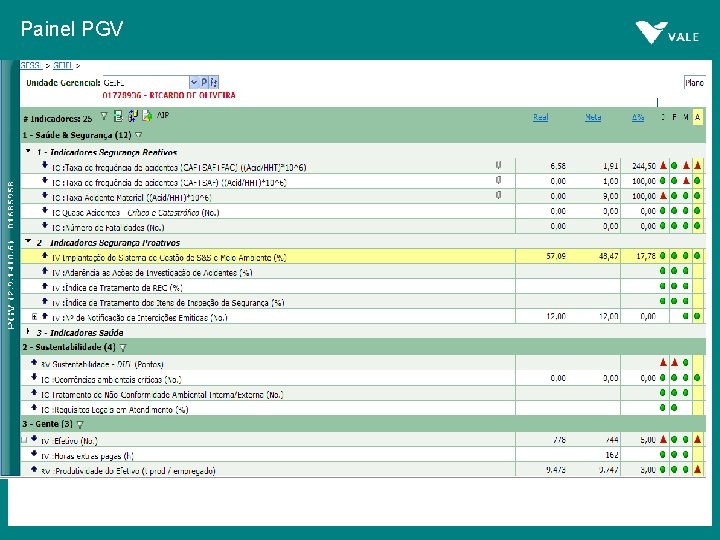
Task: Click the Vale logo
Action: point(668,33)
